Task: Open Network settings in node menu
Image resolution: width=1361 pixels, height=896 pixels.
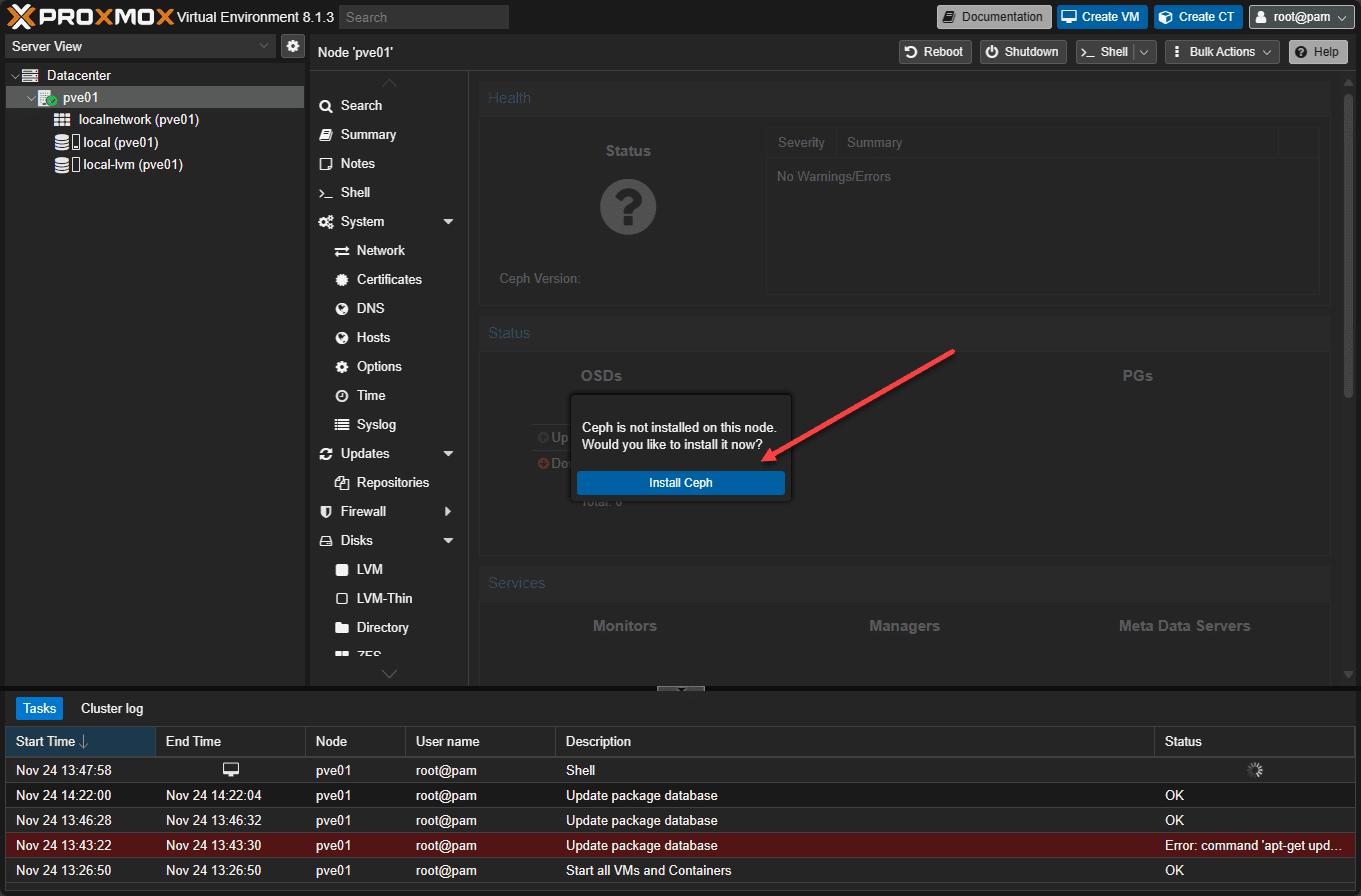Action: click(380, 250)
